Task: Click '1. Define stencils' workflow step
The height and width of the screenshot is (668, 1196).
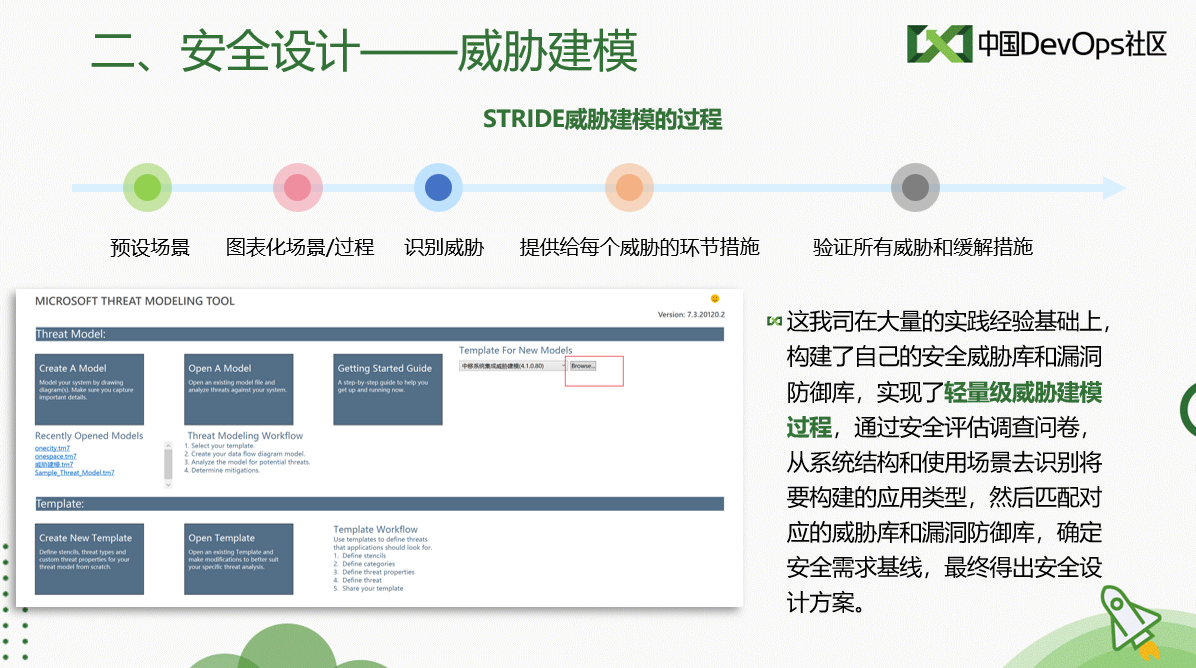Action: click(x=360, y=556)
